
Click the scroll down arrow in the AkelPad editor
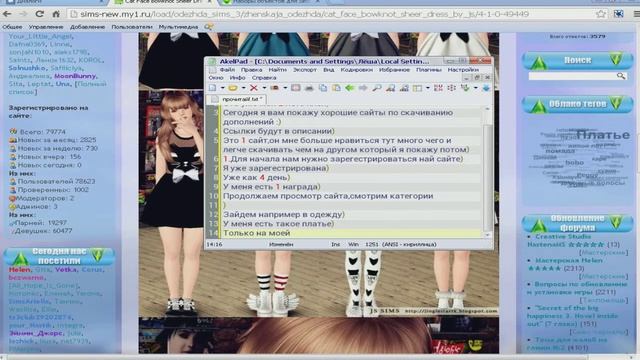487,235
